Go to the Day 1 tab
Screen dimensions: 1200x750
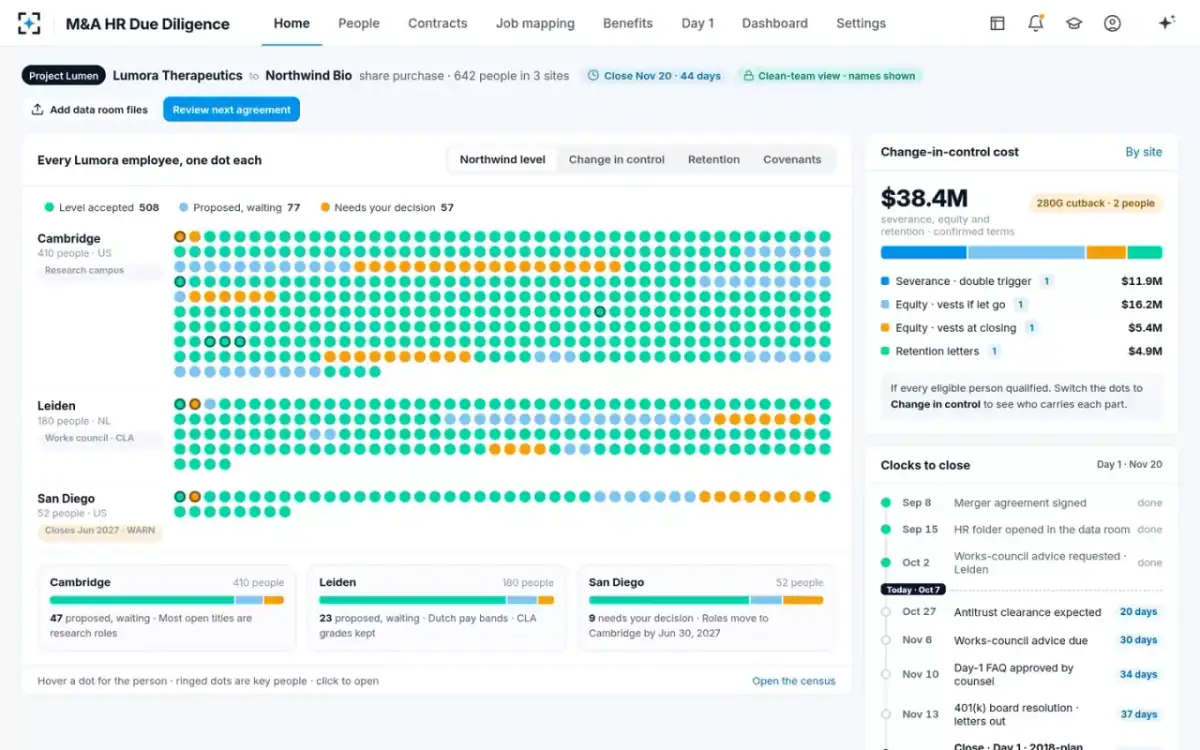click(x=698, y=23)
